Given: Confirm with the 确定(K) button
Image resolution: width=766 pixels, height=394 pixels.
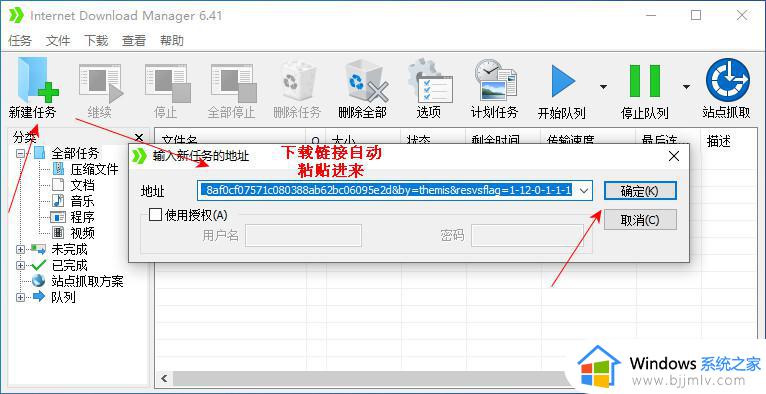Looking at the screenshot, I should (640, 191).
